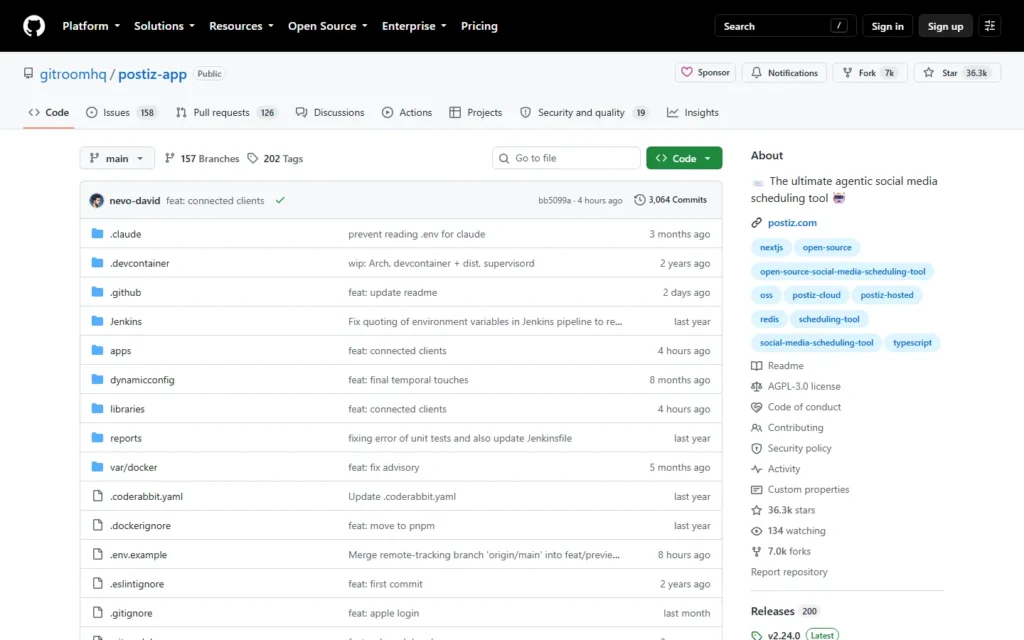Click the header Search field

tap(785, 26)
